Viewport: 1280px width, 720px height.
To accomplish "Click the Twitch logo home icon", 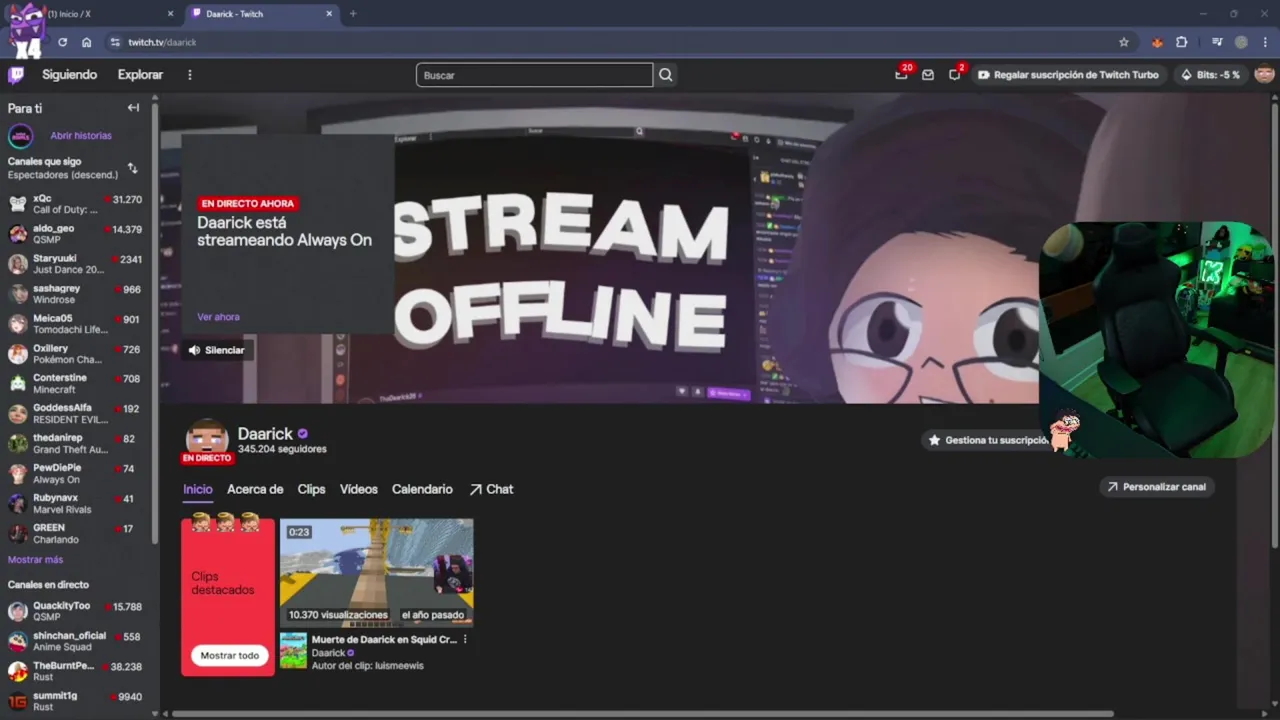I will pos(16,75).
